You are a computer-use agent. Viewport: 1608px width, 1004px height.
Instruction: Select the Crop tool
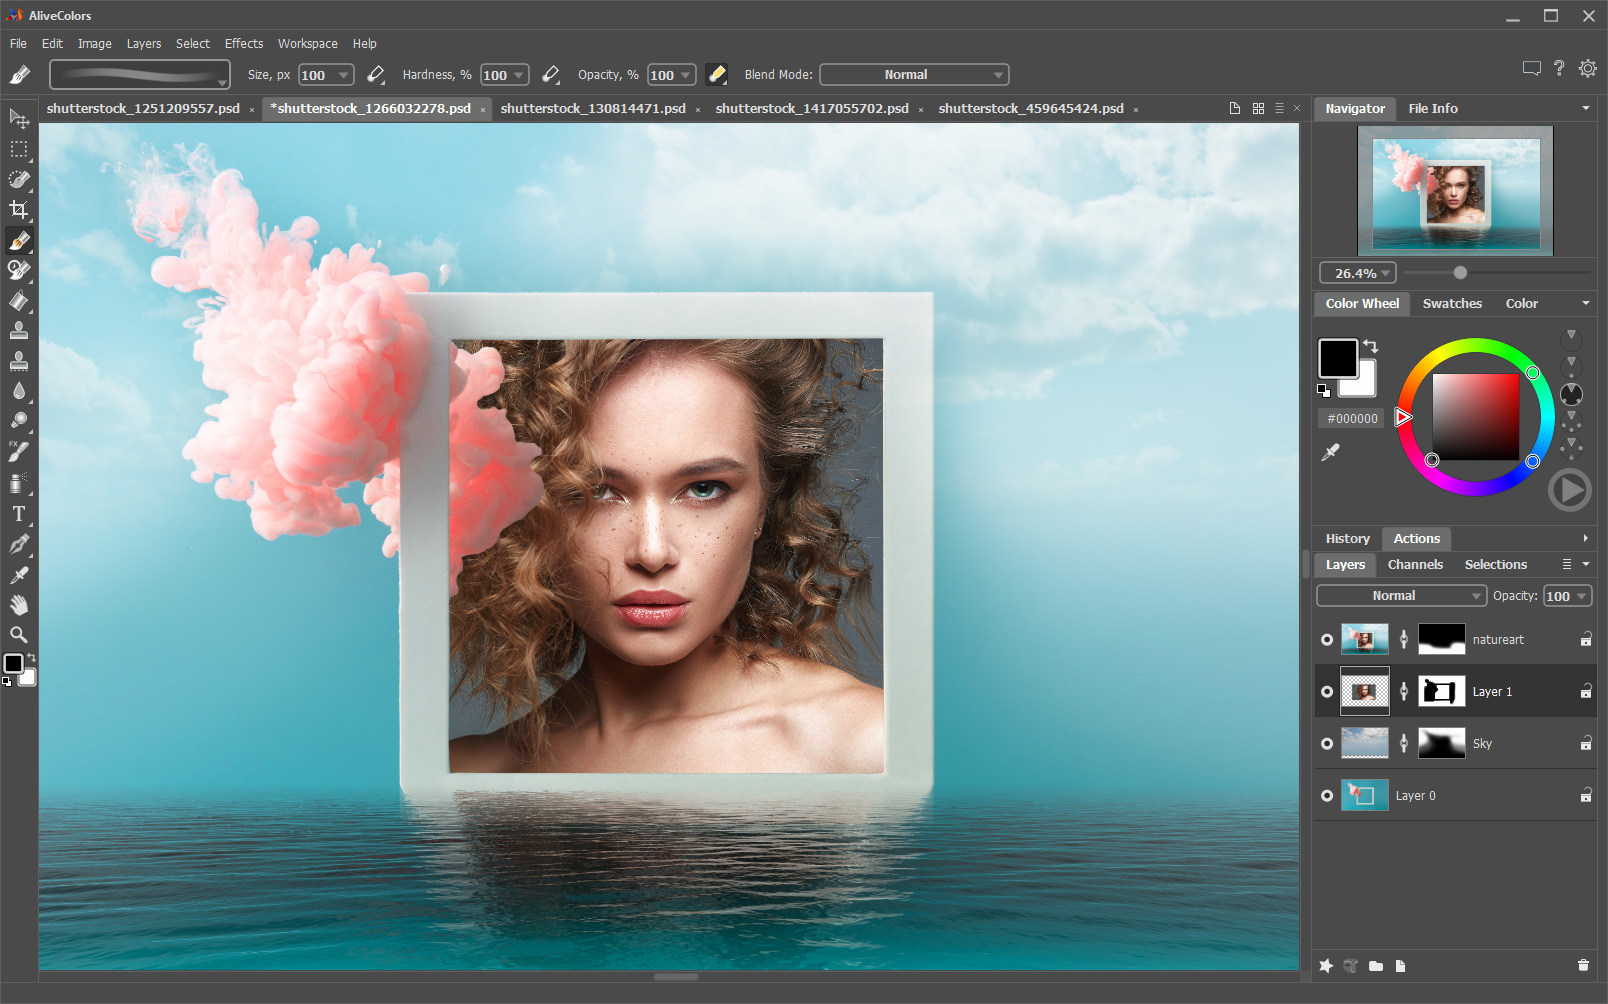click(19, 210)
